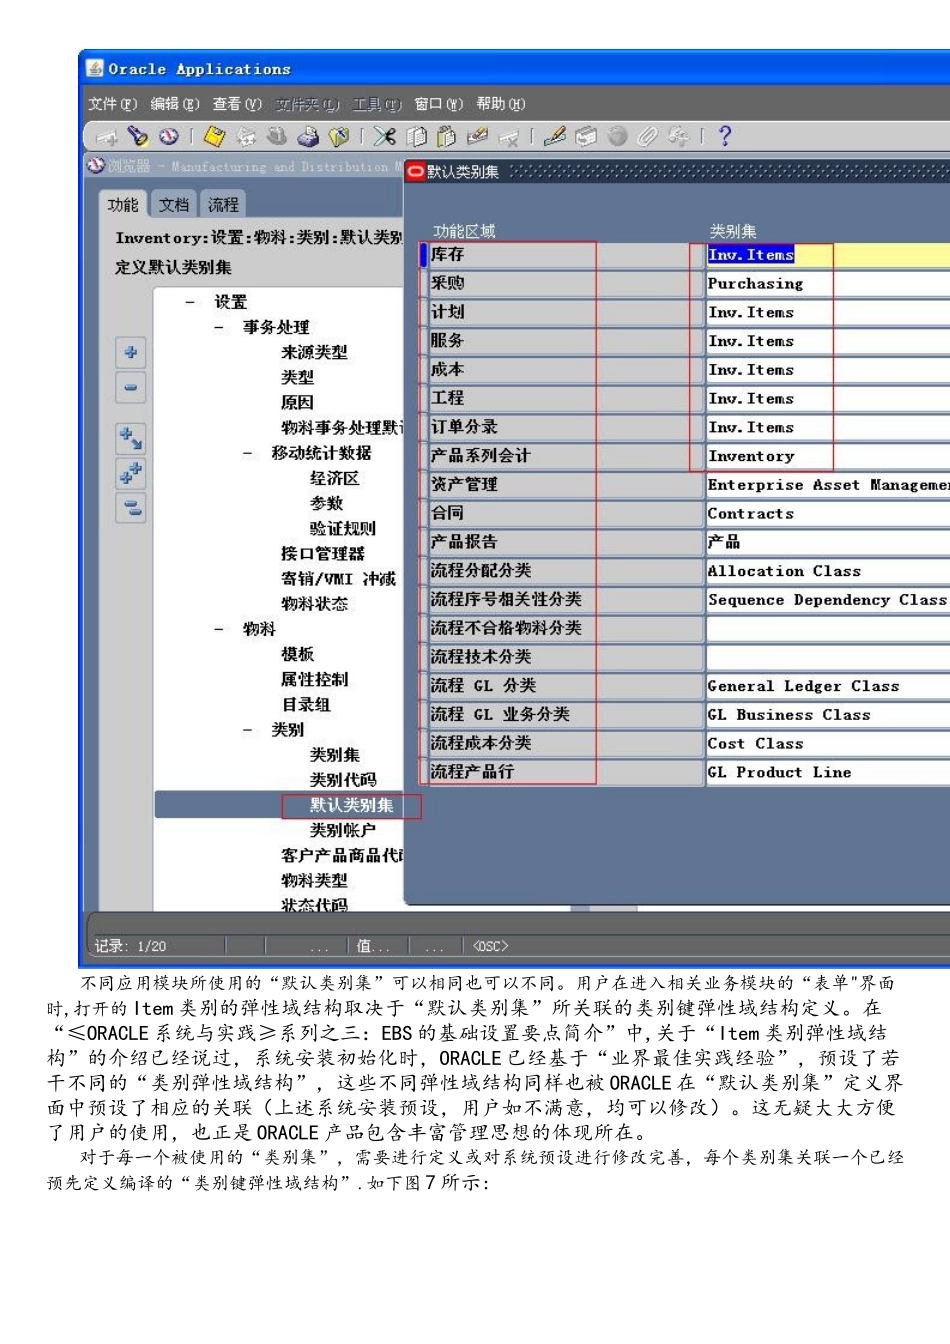Click the Print toolbar icon
The image size is (950, 1344).
pos(308,137)
